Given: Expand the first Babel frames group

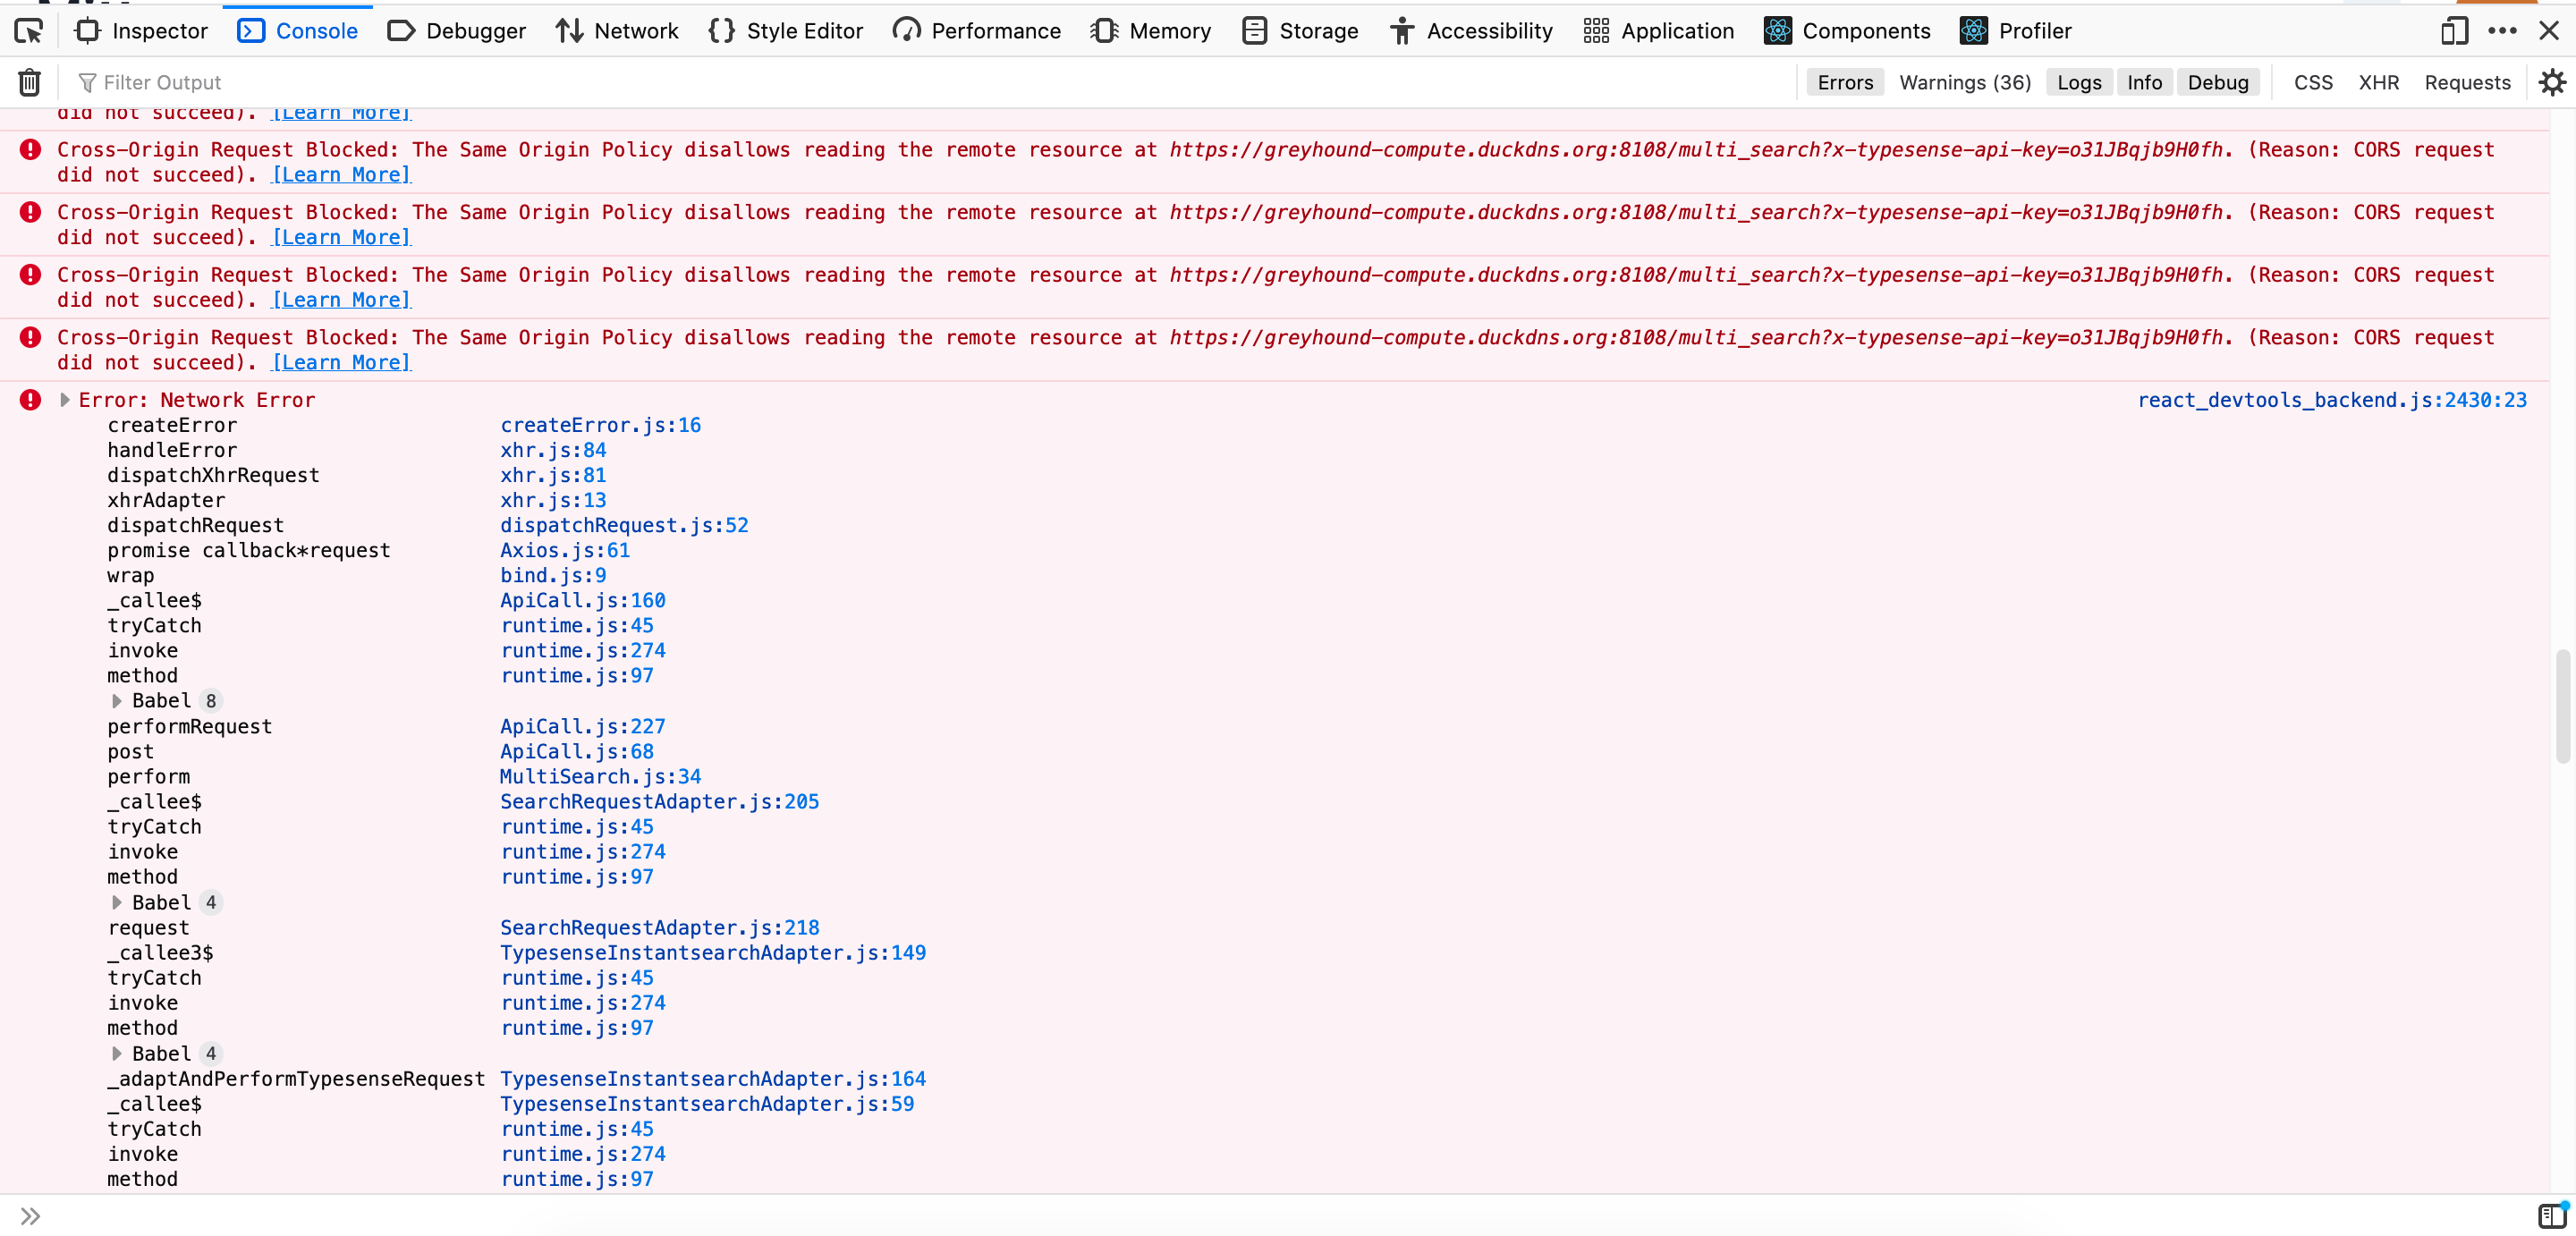Looking at the screenshot, I should 117,700.
